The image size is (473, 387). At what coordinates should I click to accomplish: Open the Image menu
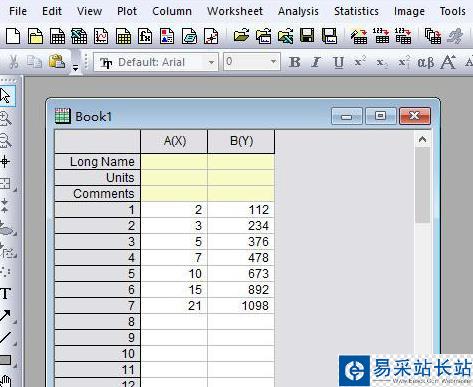point(409,11)
